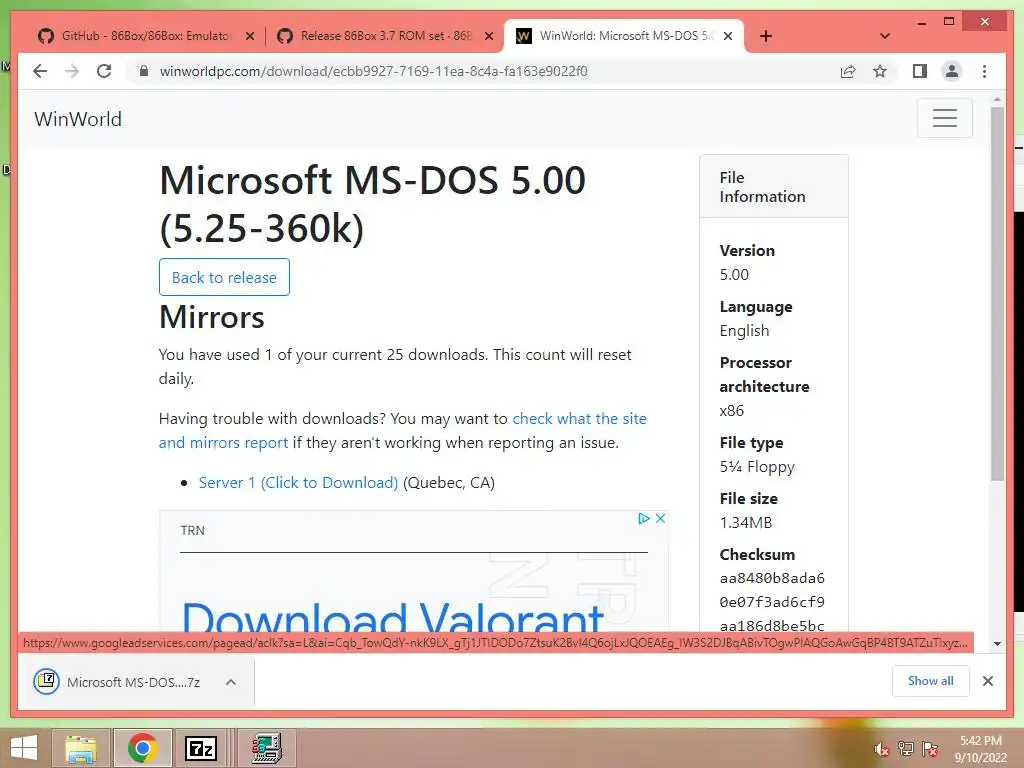Click the AdChoices triangle icon on ad
The height and width of the screenshot is (768, 1024).
pos(644,519)
